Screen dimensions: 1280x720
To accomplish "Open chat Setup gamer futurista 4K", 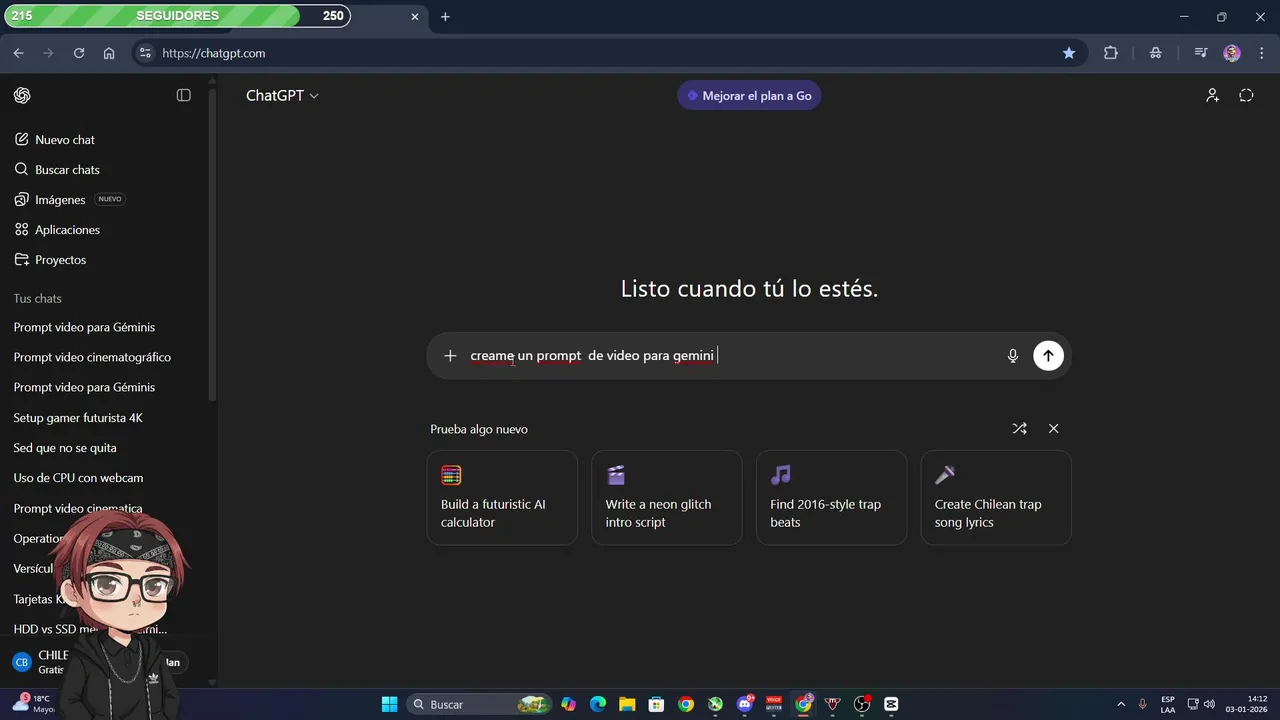I will click(78, 418).
